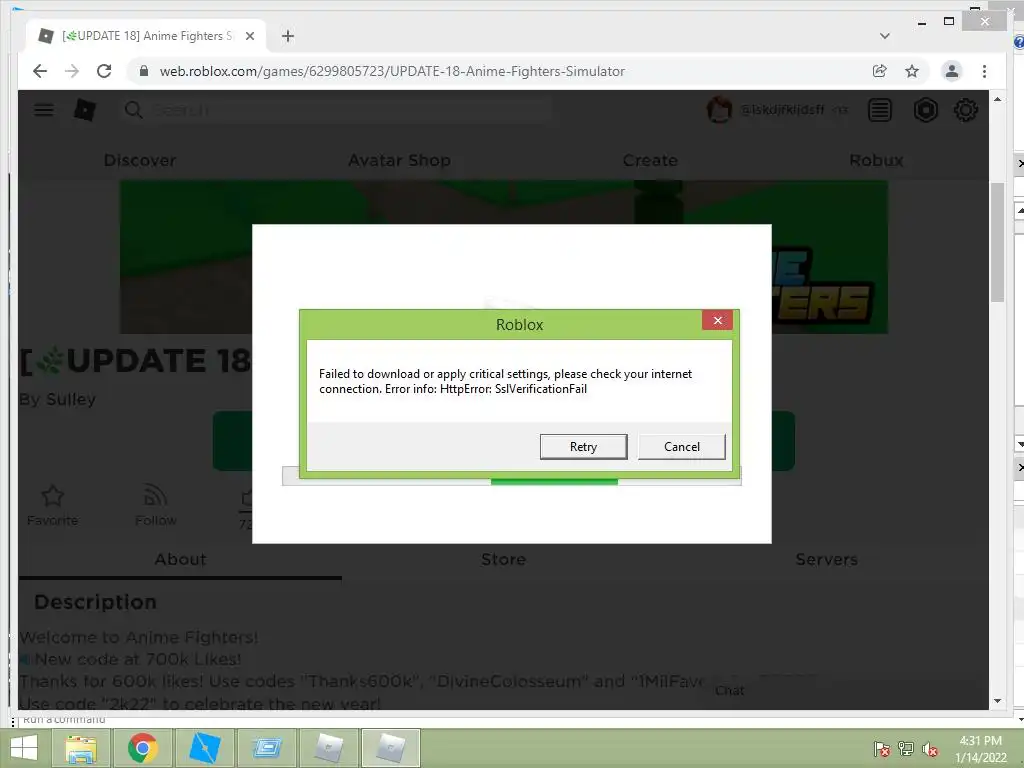Screen dimensions: 1024x768
Task: Open File Explorer from the taskbar
Action: pos(80,748)
